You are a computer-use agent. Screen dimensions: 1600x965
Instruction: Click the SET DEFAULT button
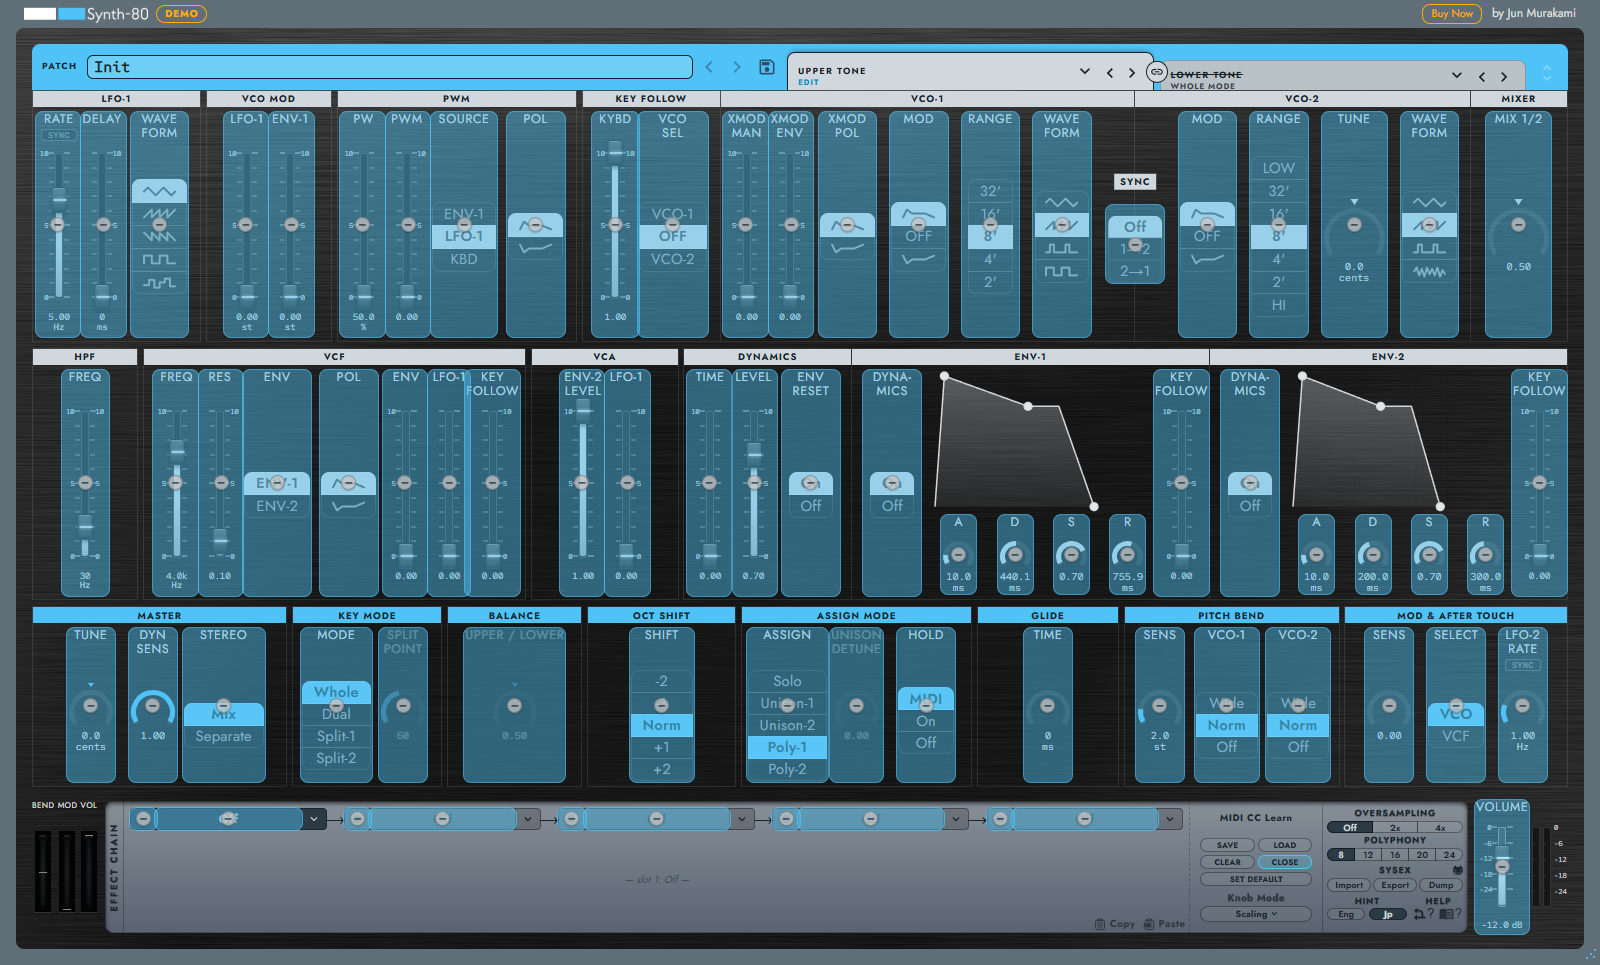1256,879
